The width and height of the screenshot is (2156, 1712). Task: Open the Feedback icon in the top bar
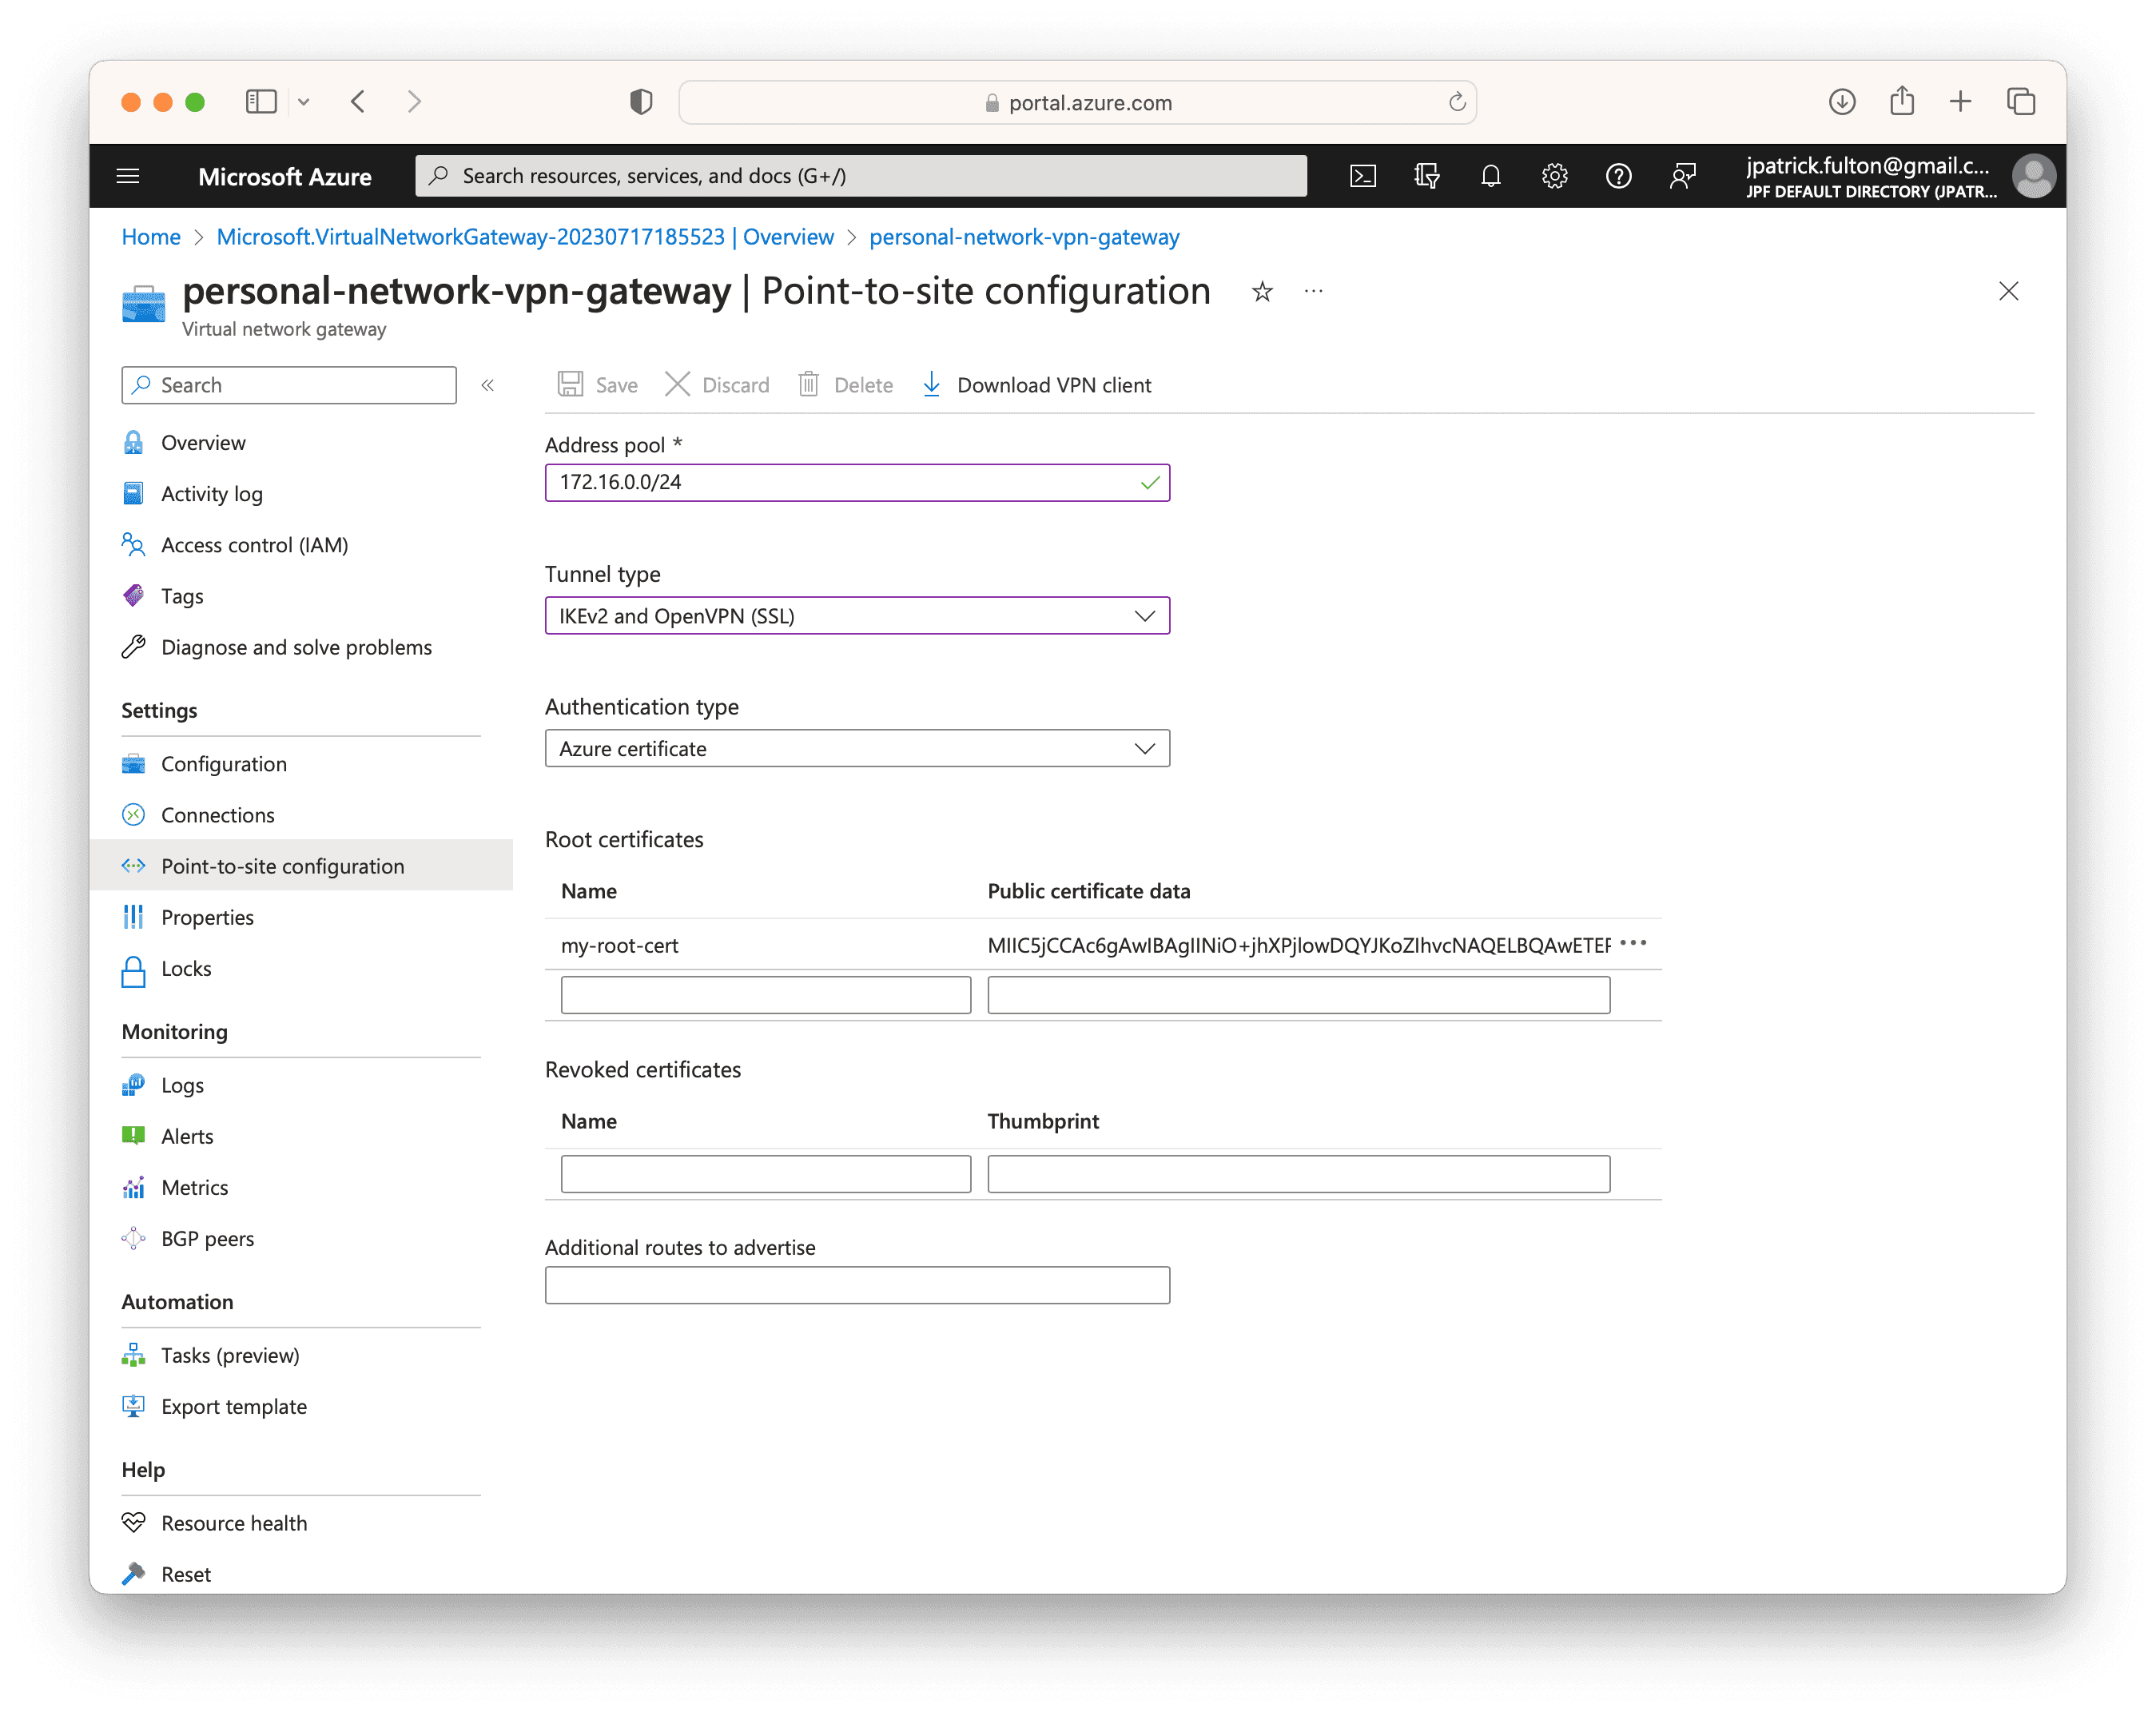tap(1683, 176)
